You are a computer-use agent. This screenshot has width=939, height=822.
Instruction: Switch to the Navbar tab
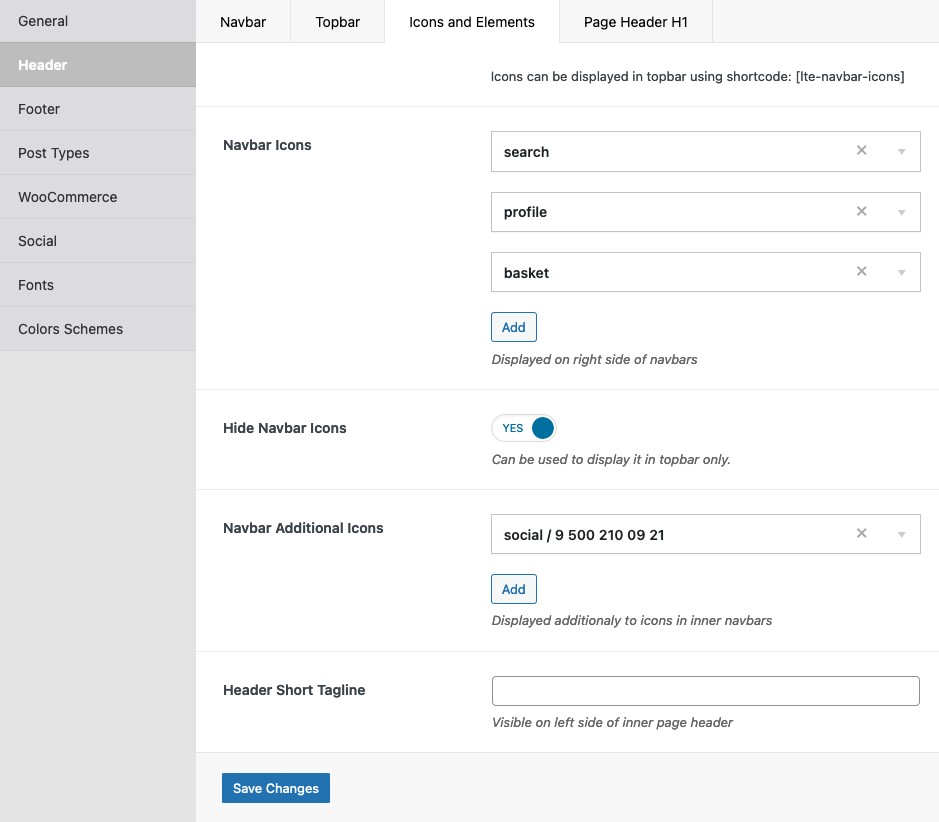[243, 22]
